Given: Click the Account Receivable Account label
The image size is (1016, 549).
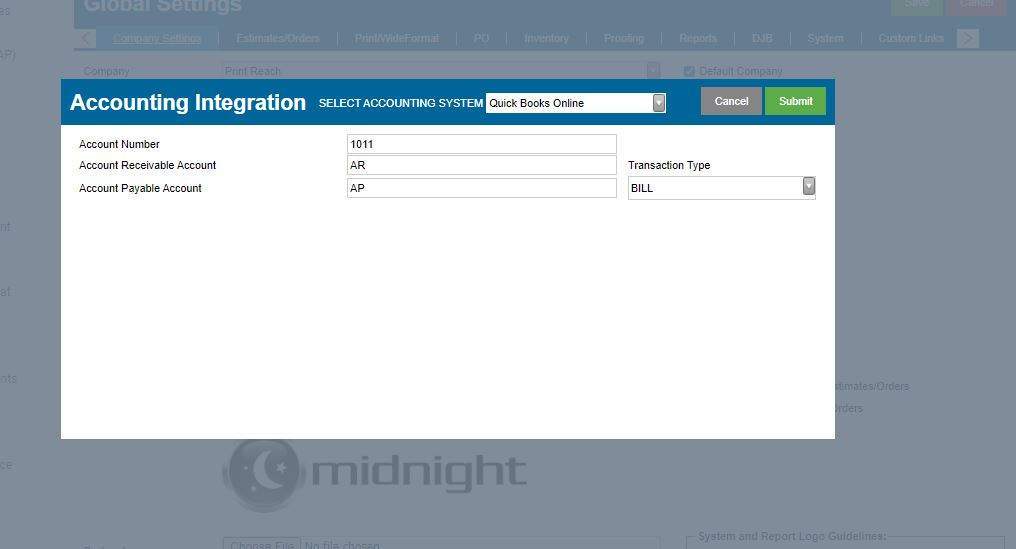Looking at the screenshot, I should (x=148, y=165).
